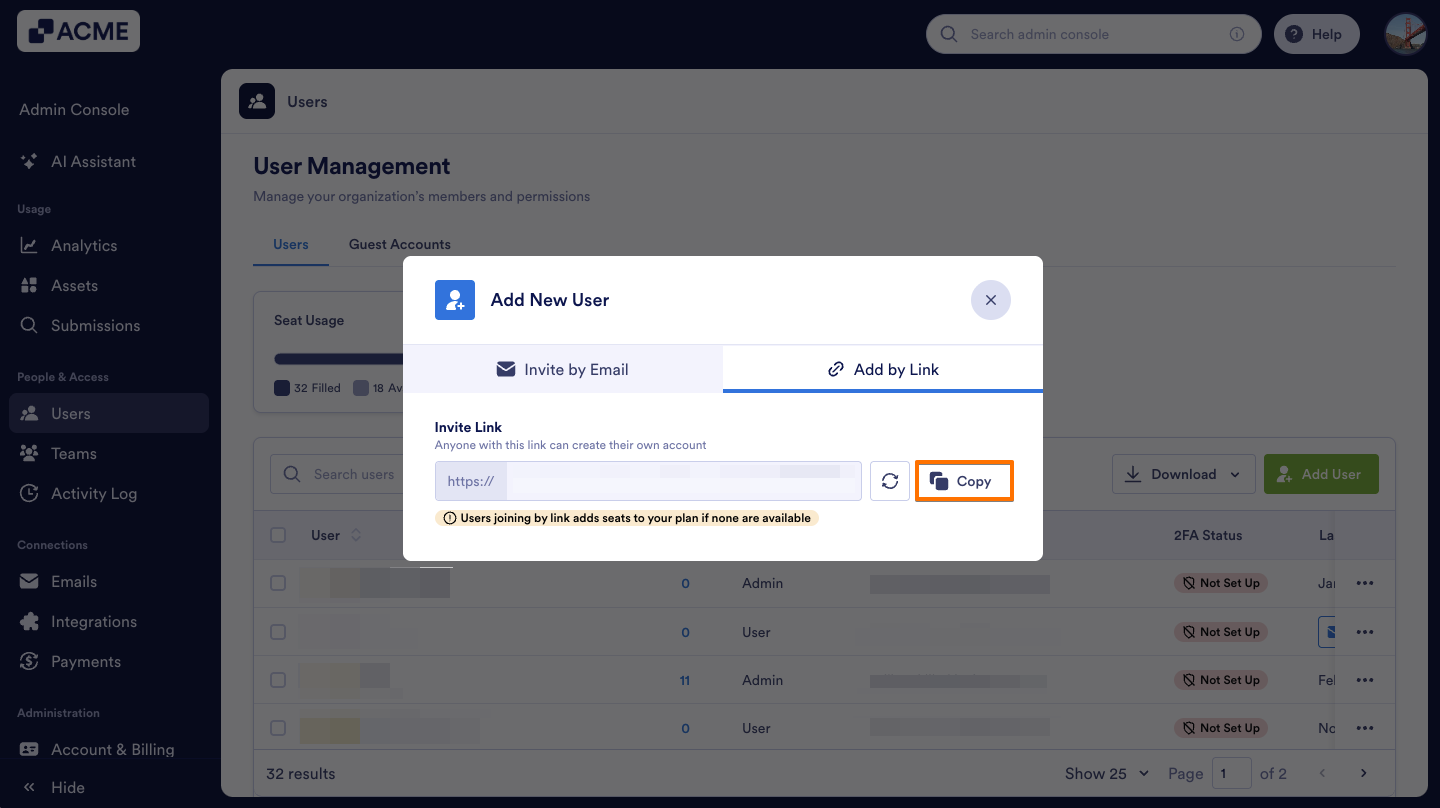Tick the checkbox next to the Admin with 11 assets
The height and width of the screenshot is (808, 1440).
[x=278, y=679]
